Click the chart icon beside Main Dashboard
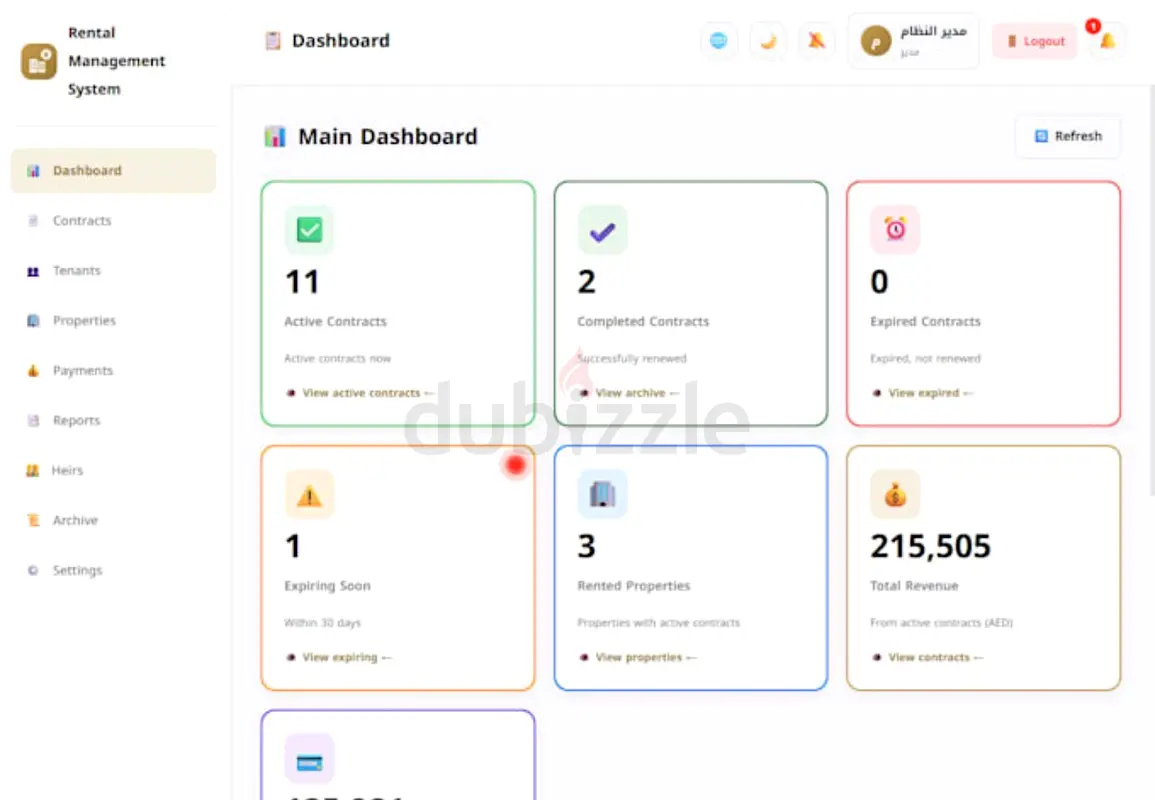This screenshot has width=1155, height=800. tap(275, 136)
